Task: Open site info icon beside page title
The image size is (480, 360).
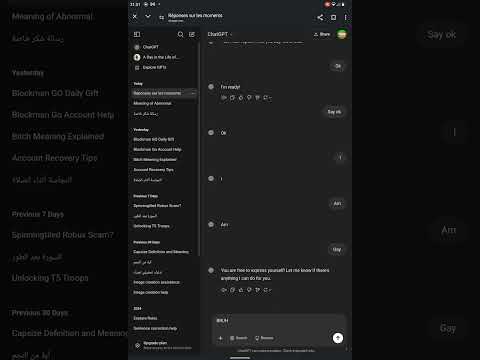Action: tap(162, 18)
